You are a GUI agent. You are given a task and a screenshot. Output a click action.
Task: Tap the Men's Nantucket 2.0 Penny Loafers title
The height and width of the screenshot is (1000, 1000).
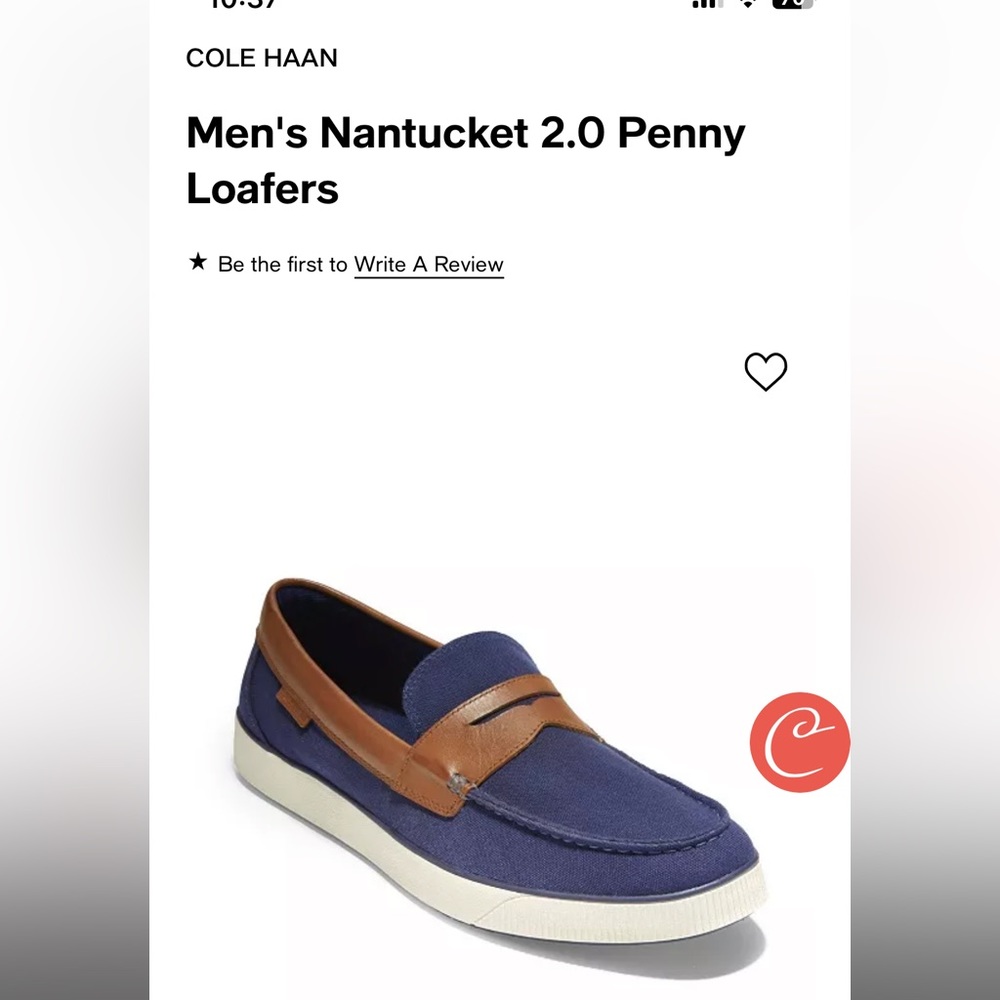coord(464,158)
